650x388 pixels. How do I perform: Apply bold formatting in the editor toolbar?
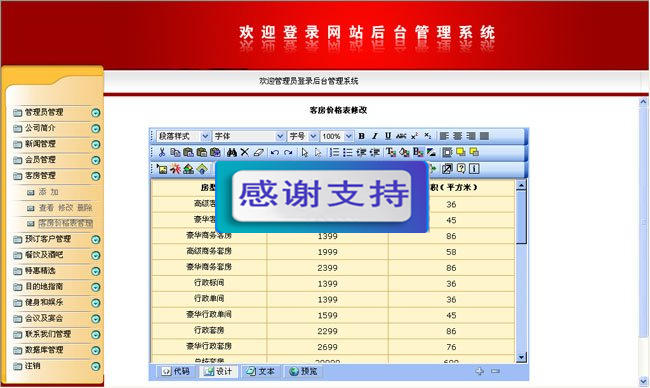click(x=361, y=136)
